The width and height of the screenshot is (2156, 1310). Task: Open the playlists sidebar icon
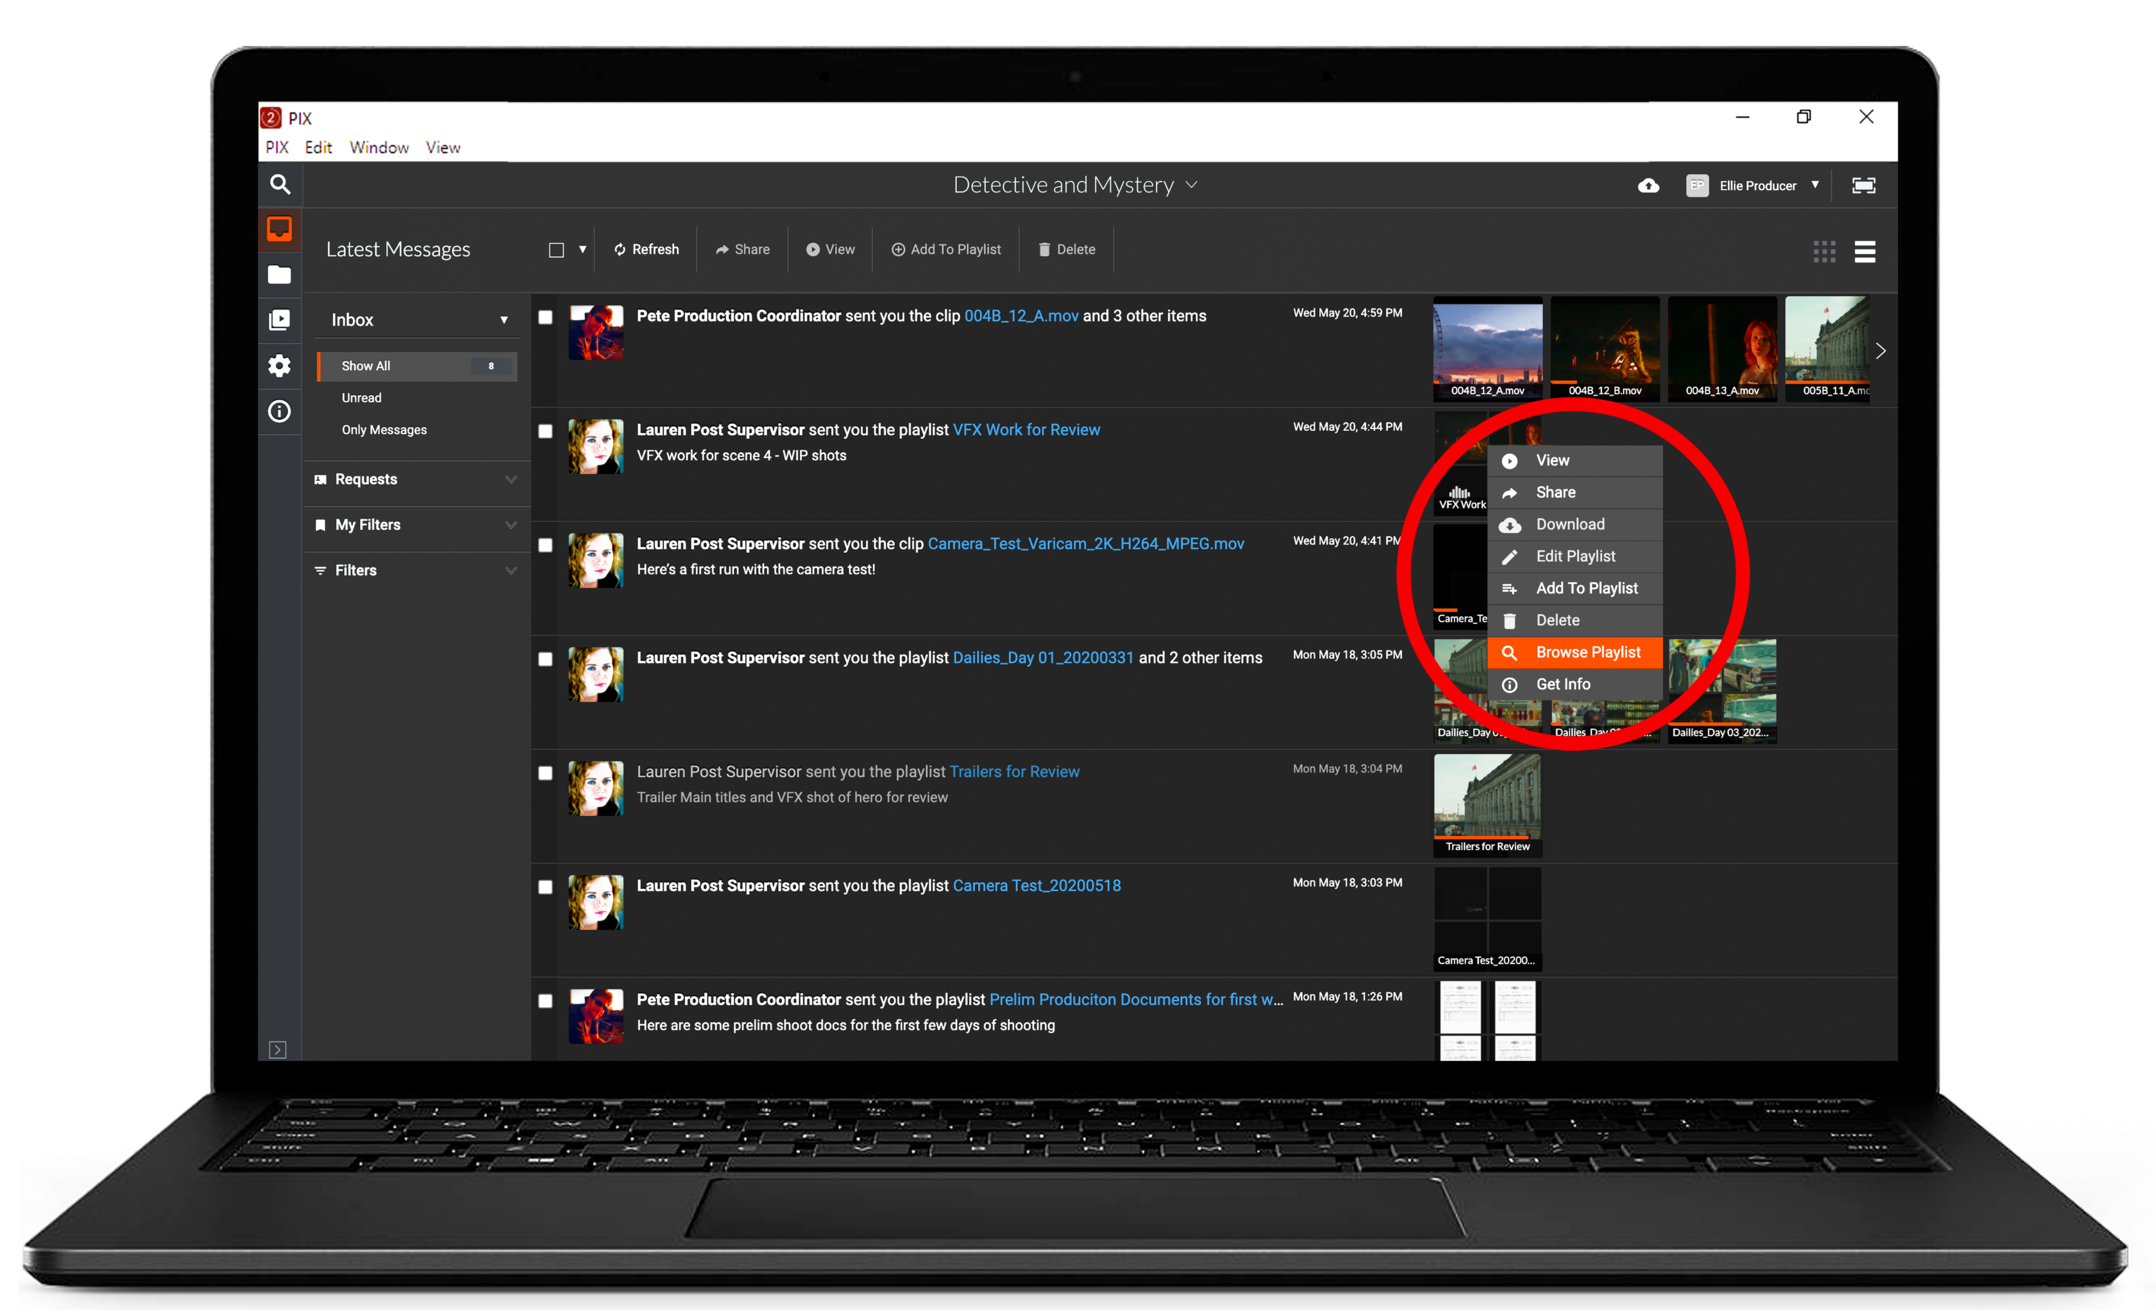coord(279,320)
